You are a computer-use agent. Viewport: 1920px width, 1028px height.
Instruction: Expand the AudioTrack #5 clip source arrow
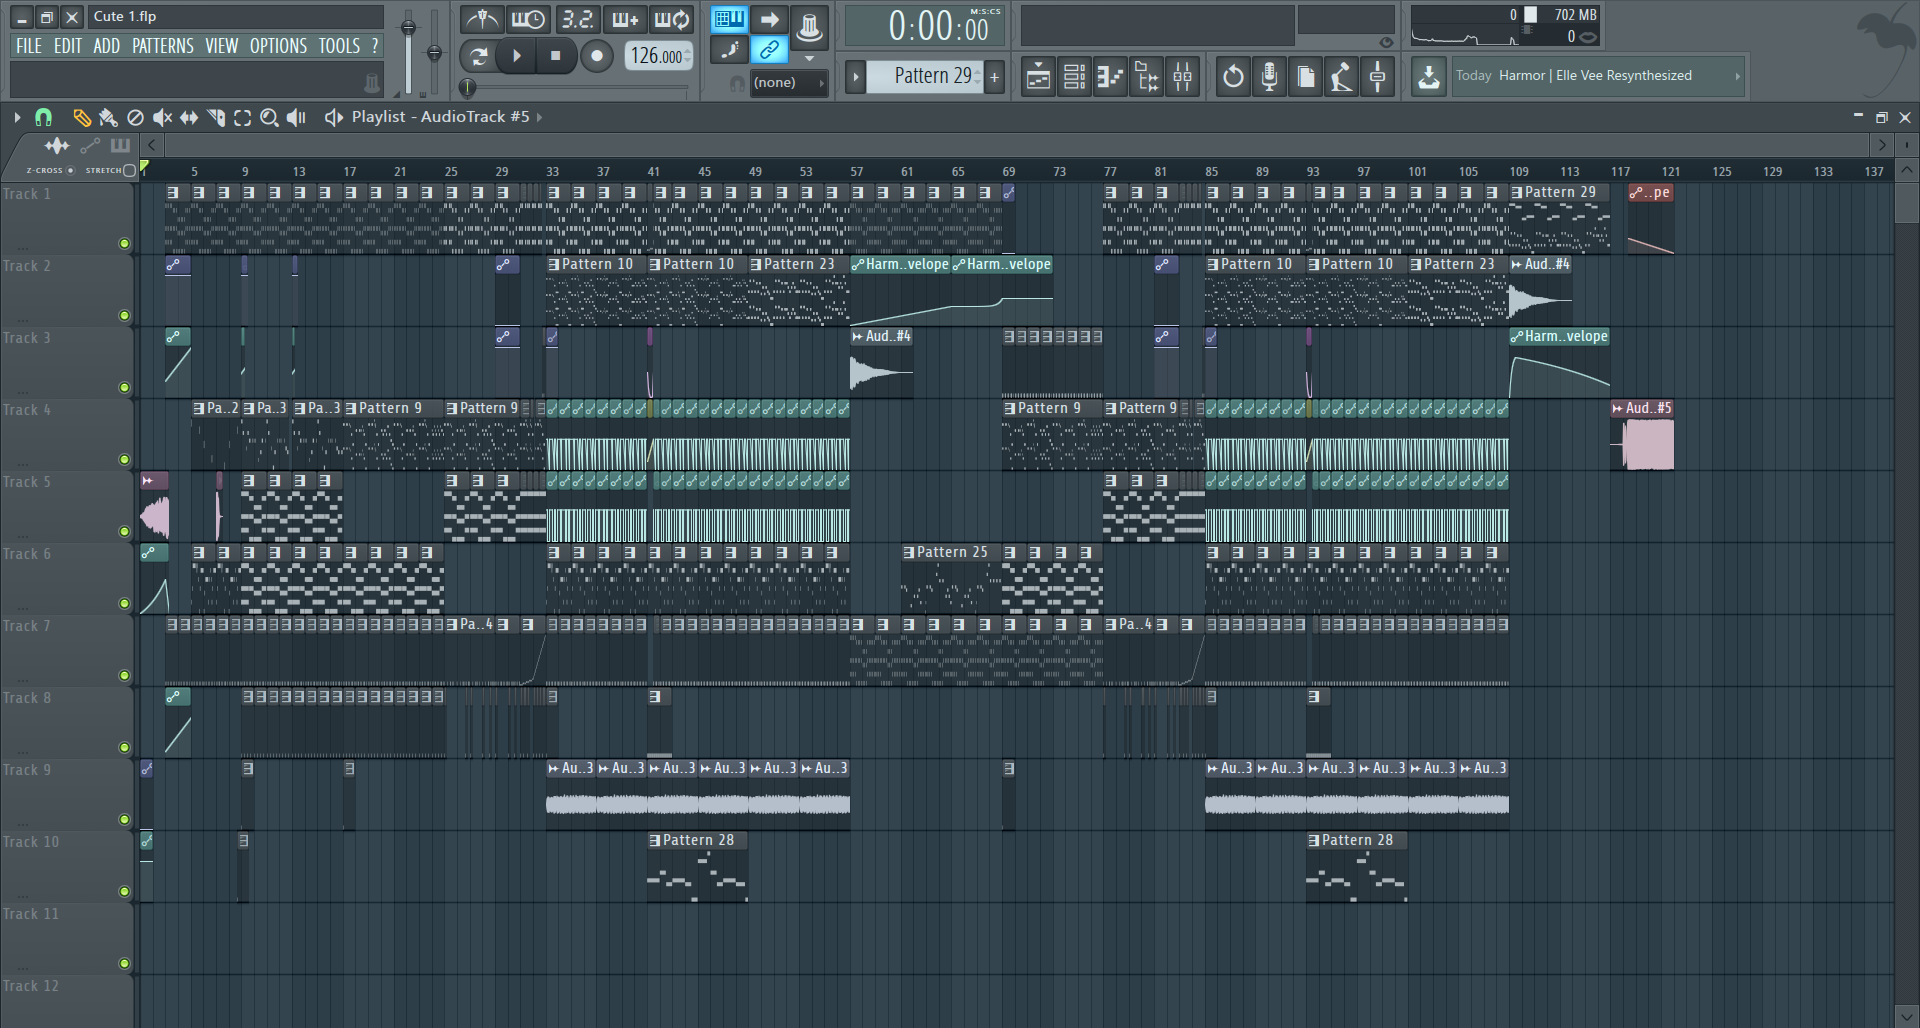point(539,117)
